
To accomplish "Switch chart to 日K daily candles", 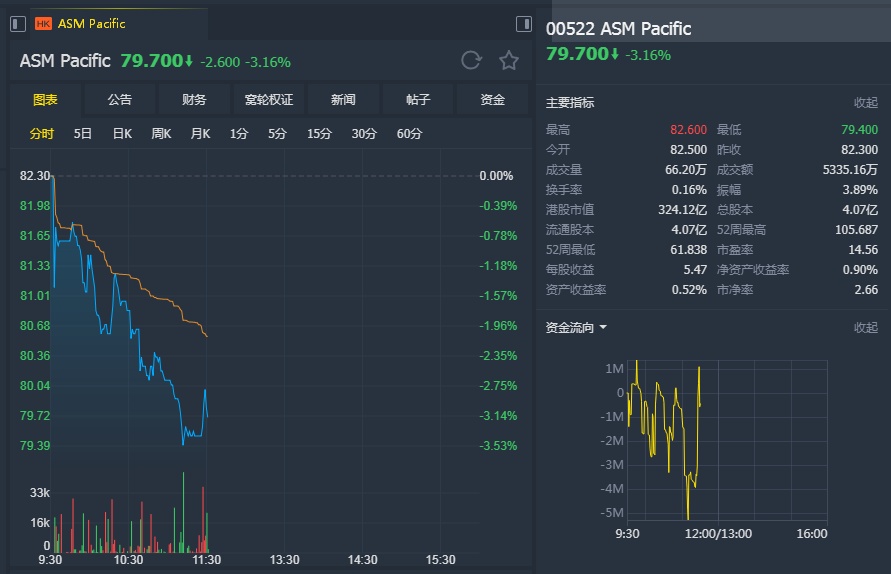I will point(122,133).
